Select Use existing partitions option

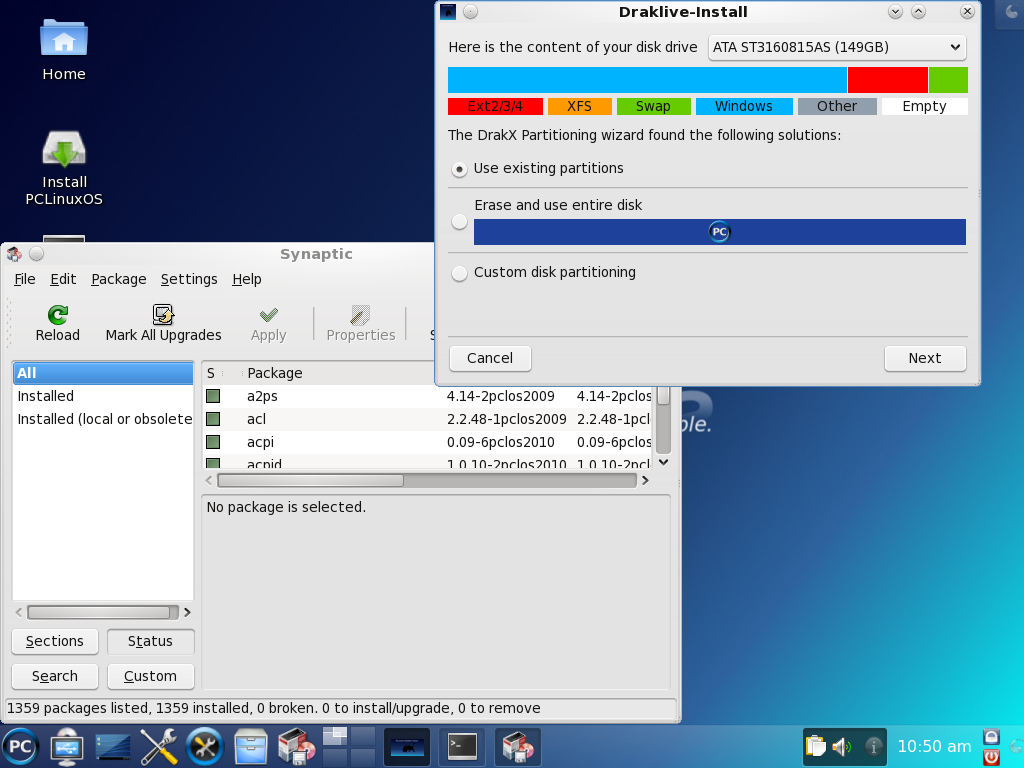point(460,169)
